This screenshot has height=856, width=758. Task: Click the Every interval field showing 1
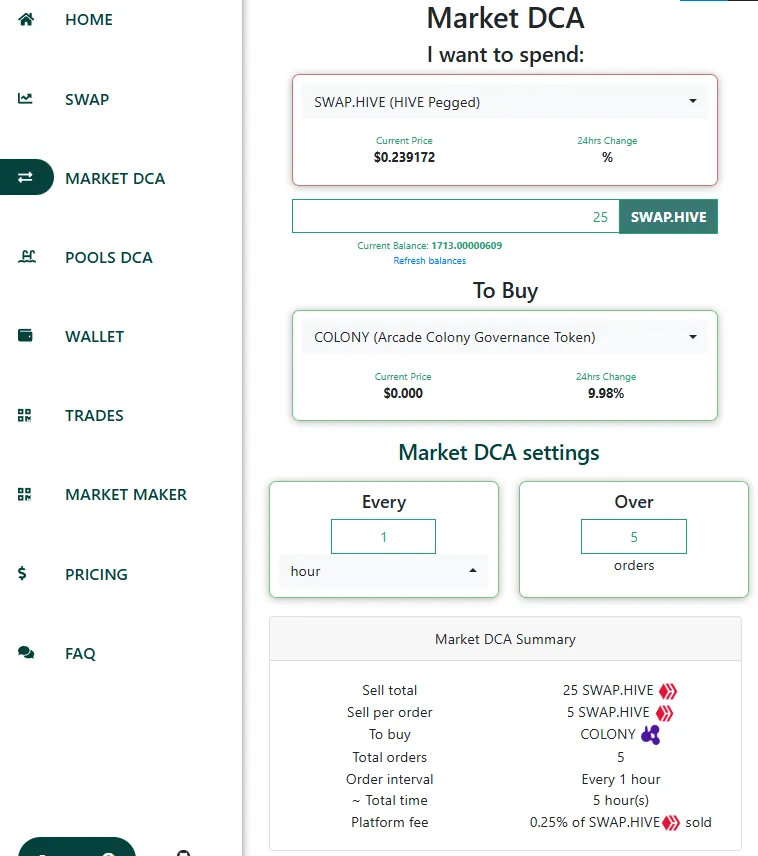pos(383,537)
